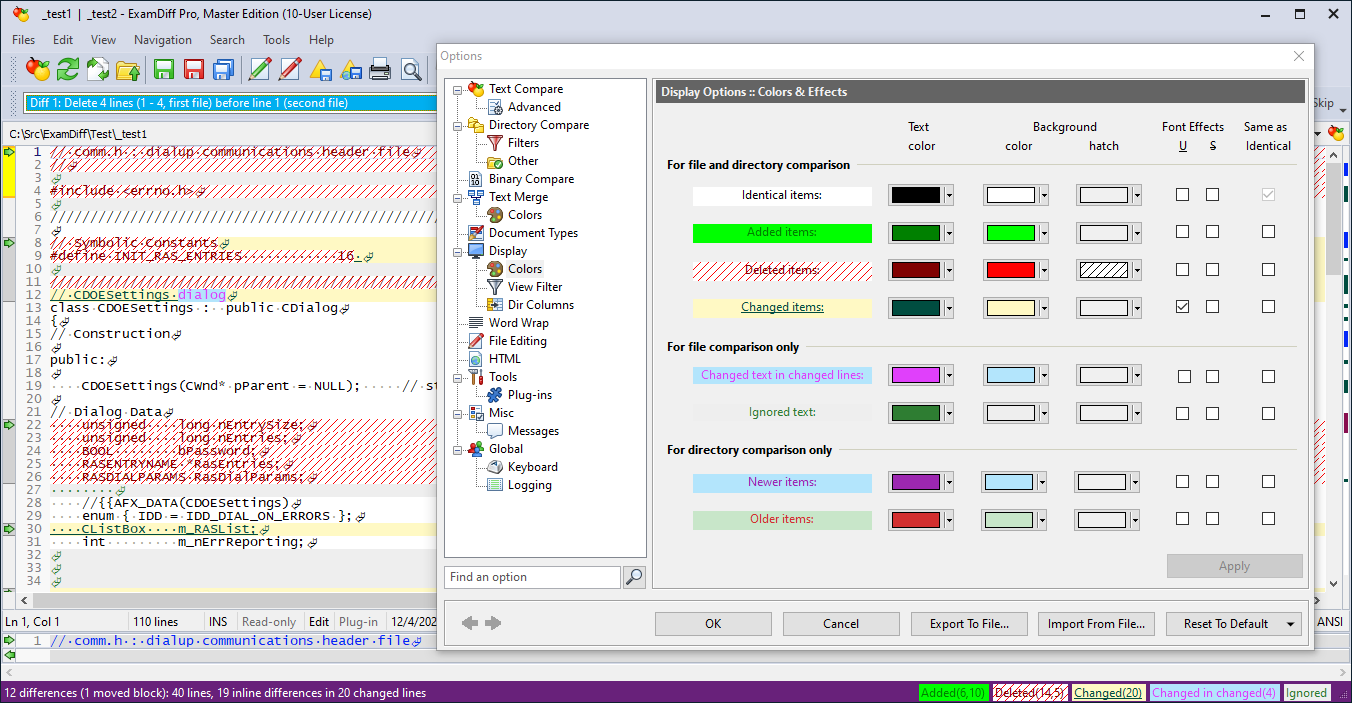This screenshot has height=703, width=1352.
Task: Open Directory Compare options node
Action: [x=538, y=125]
